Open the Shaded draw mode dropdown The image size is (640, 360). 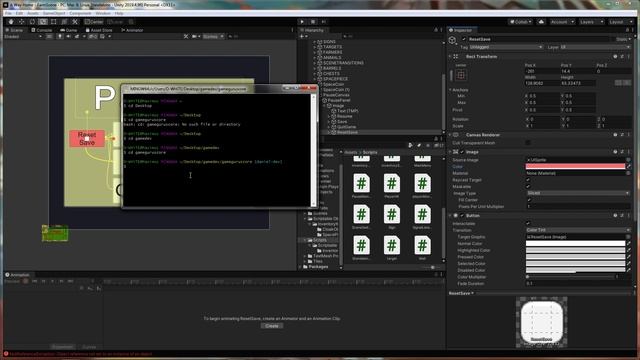23,36
